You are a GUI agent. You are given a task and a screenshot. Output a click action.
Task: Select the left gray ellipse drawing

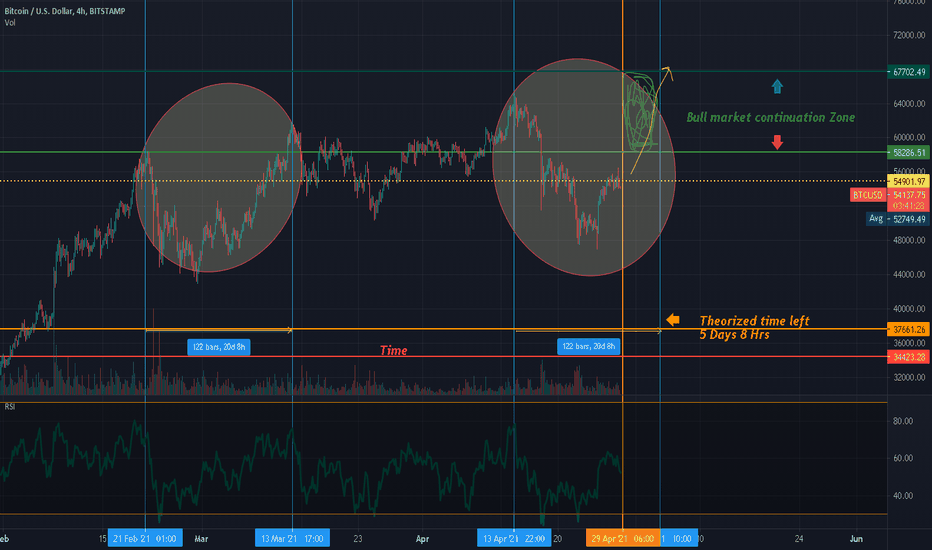(x=219, y=178)
